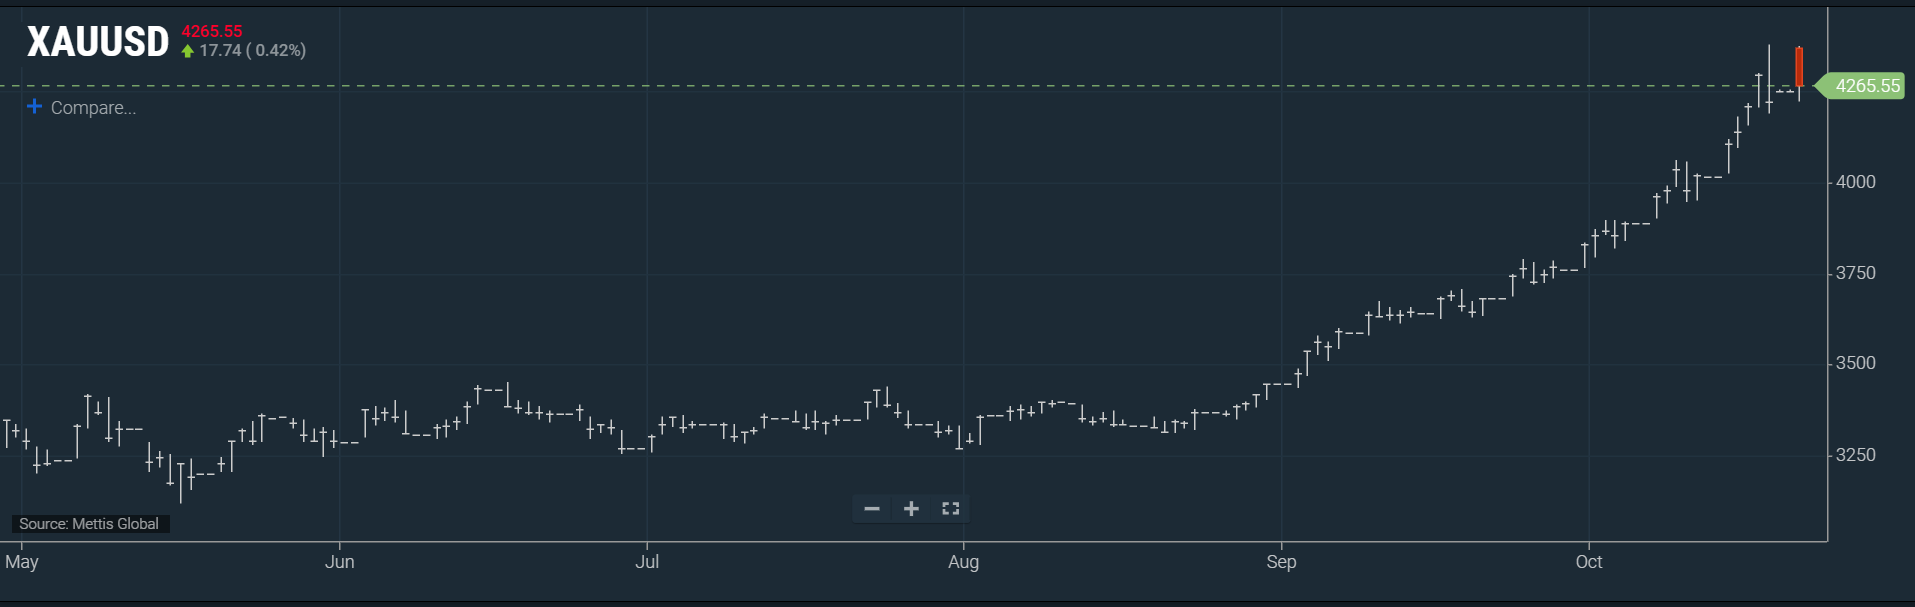Select the XAUUSD symbol title
The width and height of the screenshot is (1915, 607).
point(98,42)
